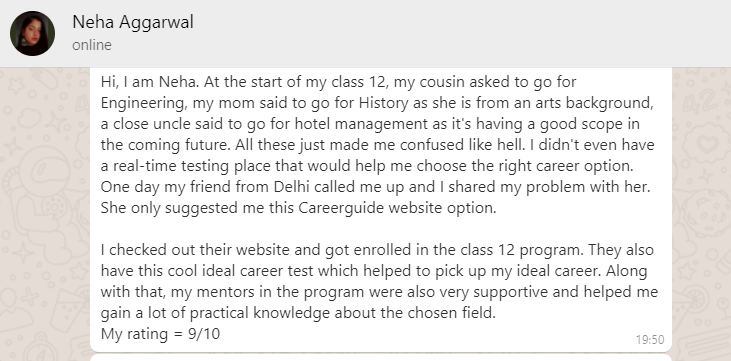The height and width of the screenshot is (361, 731).
Task: Click the 19:50 message timestamp
Action: click(650, 340)
